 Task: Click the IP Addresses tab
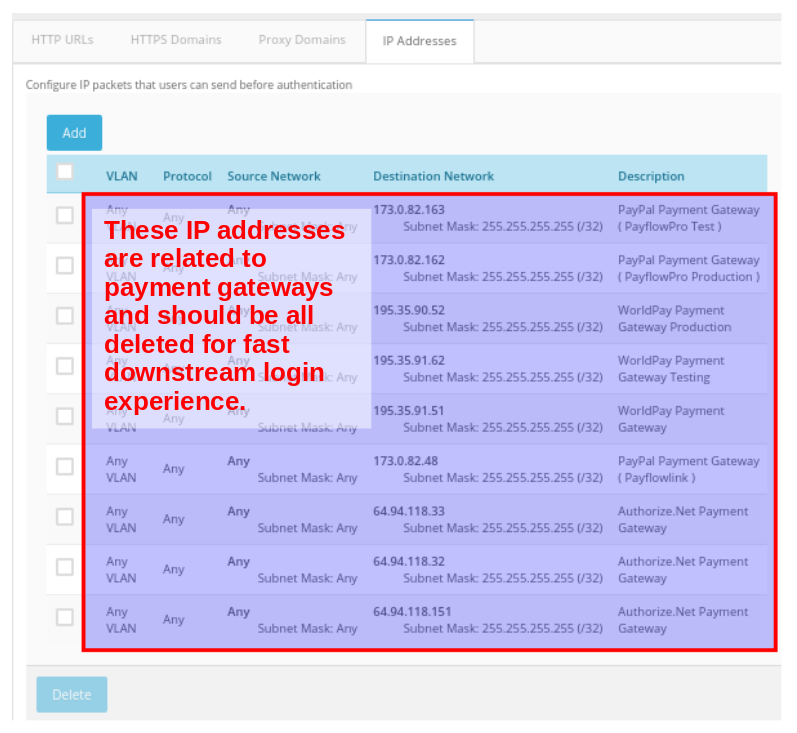point(420,41)
